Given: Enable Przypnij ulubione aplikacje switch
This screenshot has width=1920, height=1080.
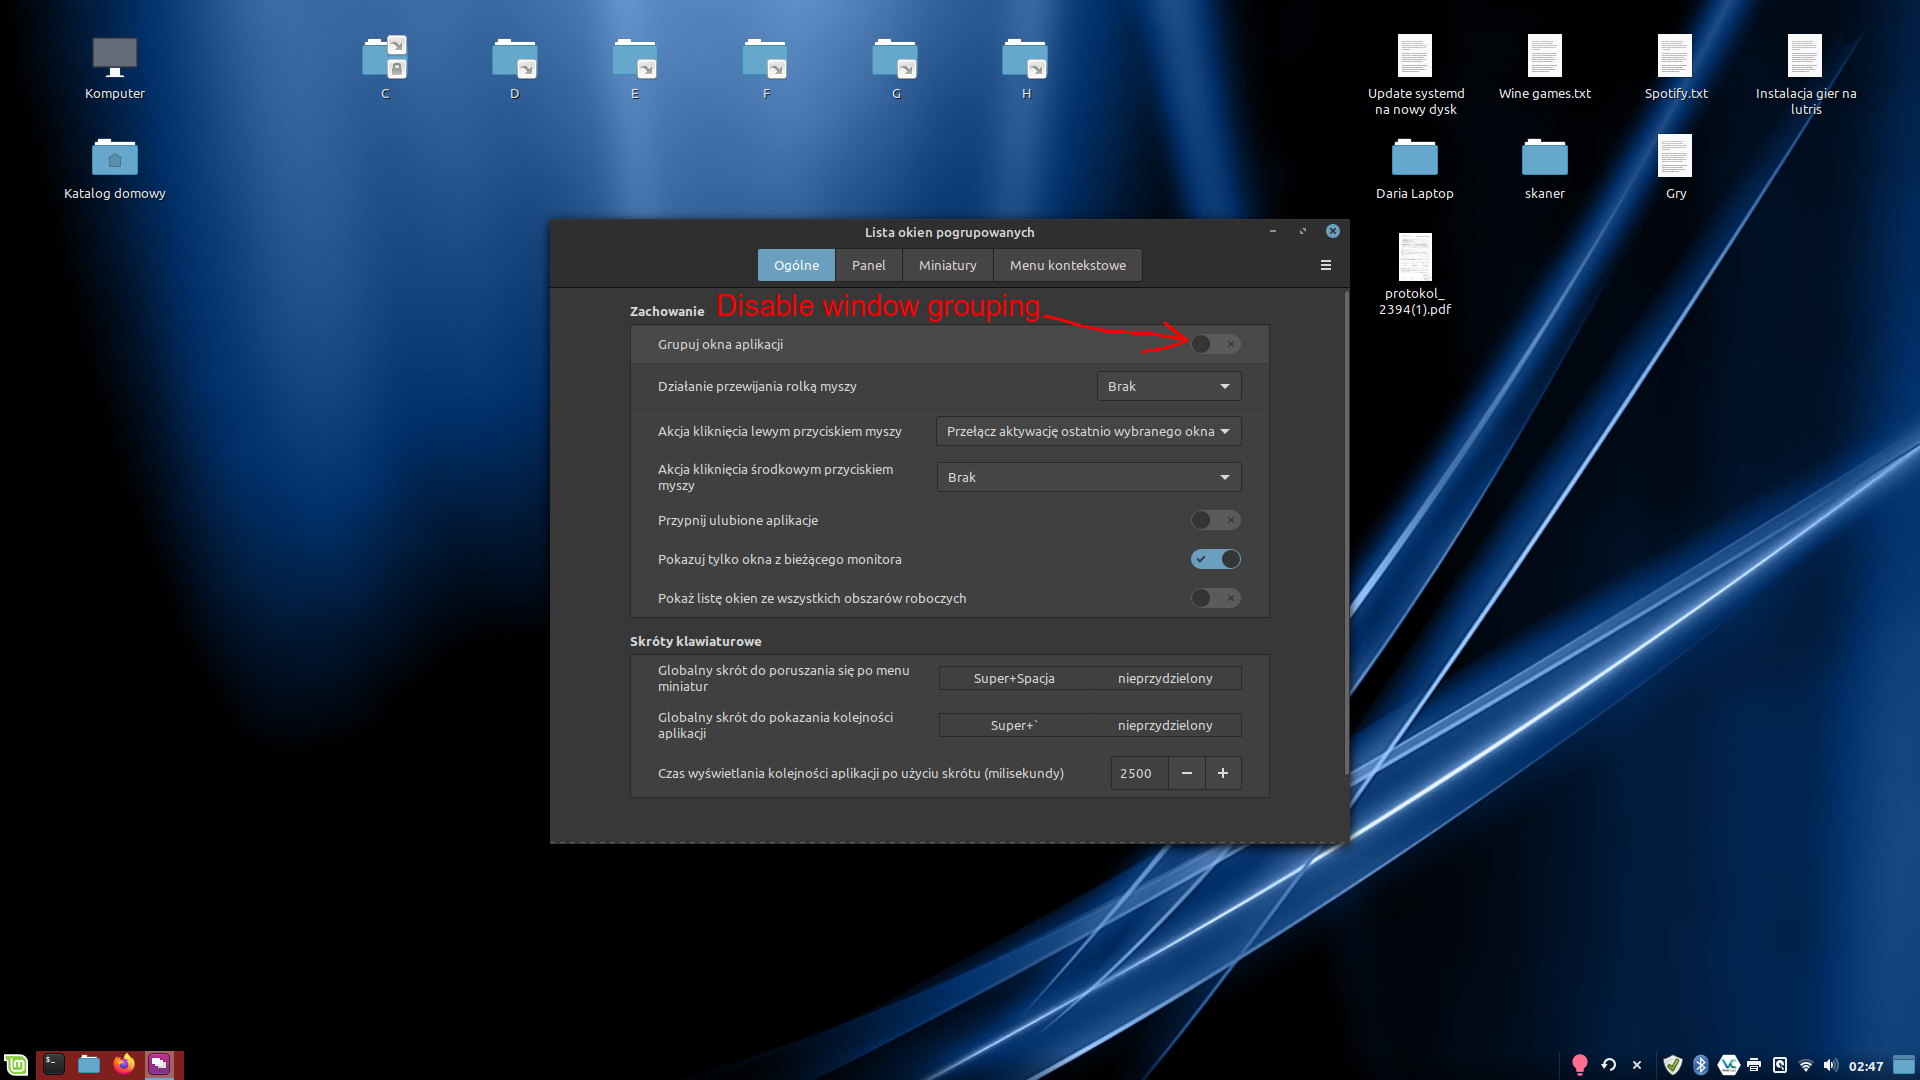Looking at the screenshot, I should point(1215,520).
